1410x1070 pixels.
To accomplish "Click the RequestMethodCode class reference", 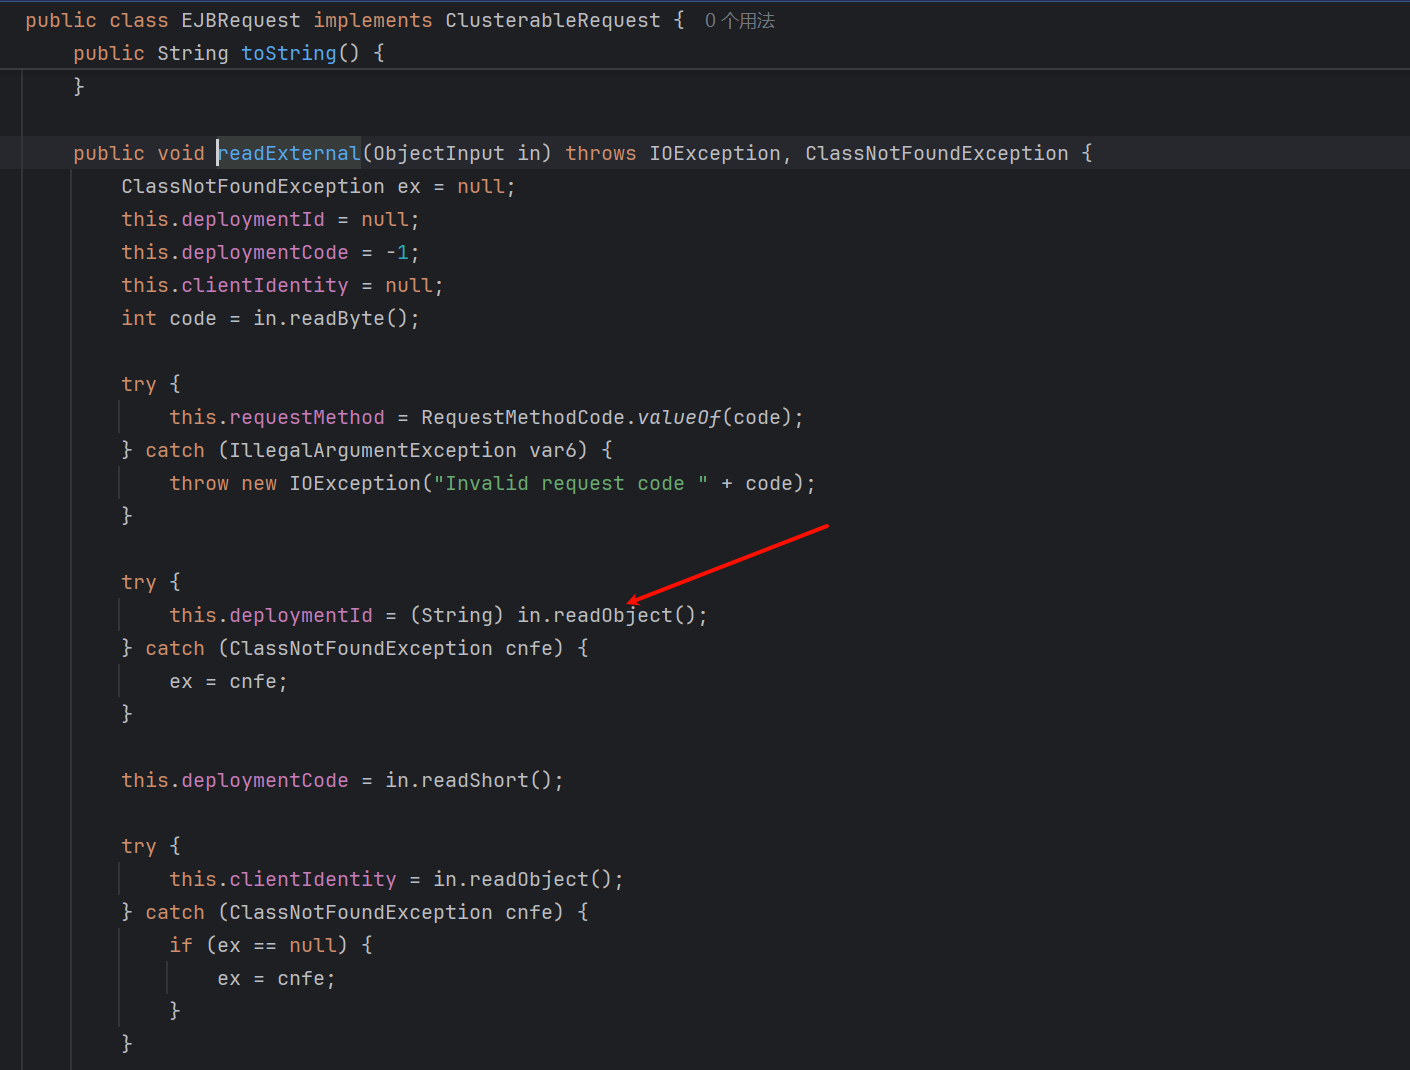I will pos(522,417).
